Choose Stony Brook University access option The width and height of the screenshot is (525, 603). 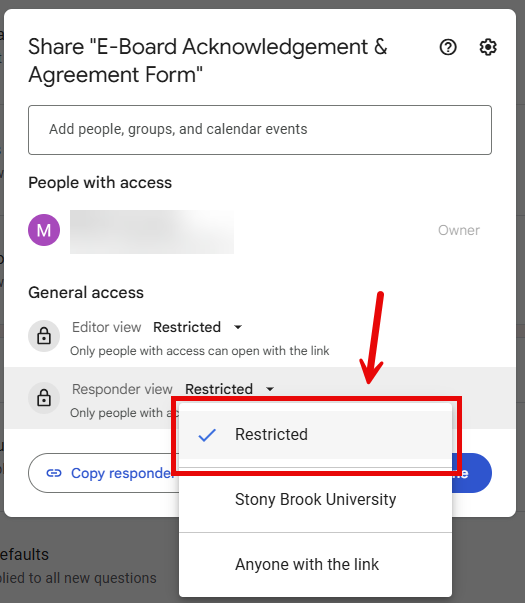click(x=315, y=500)
